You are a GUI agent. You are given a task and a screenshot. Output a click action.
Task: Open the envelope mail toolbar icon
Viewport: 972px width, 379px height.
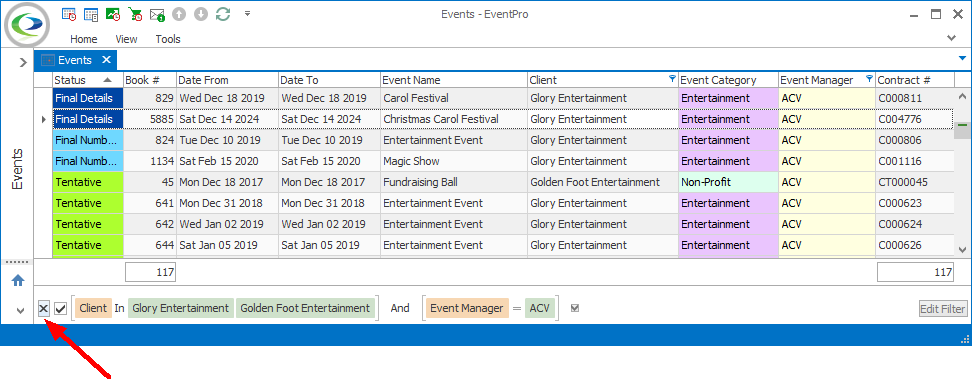[x=157, y=14]
